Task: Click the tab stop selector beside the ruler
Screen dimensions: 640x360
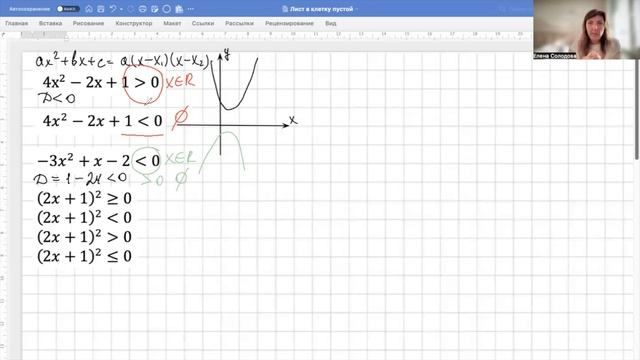Action: tap(4, 36)
